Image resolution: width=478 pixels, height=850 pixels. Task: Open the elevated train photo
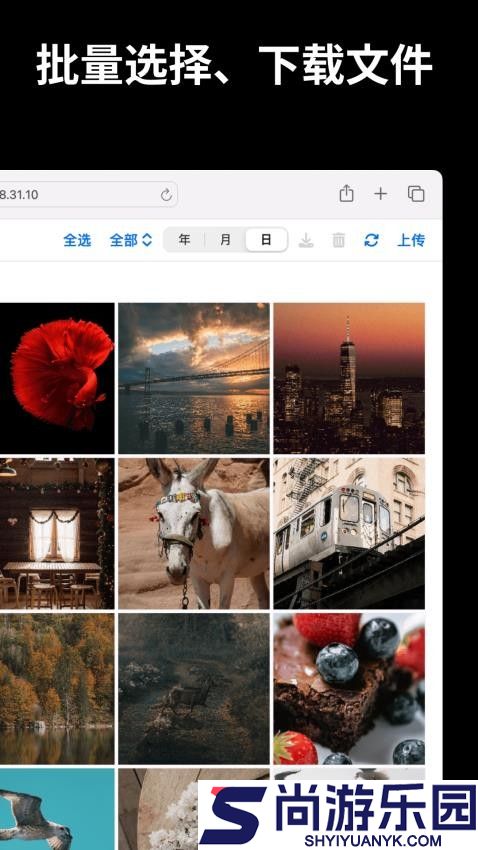349,533
